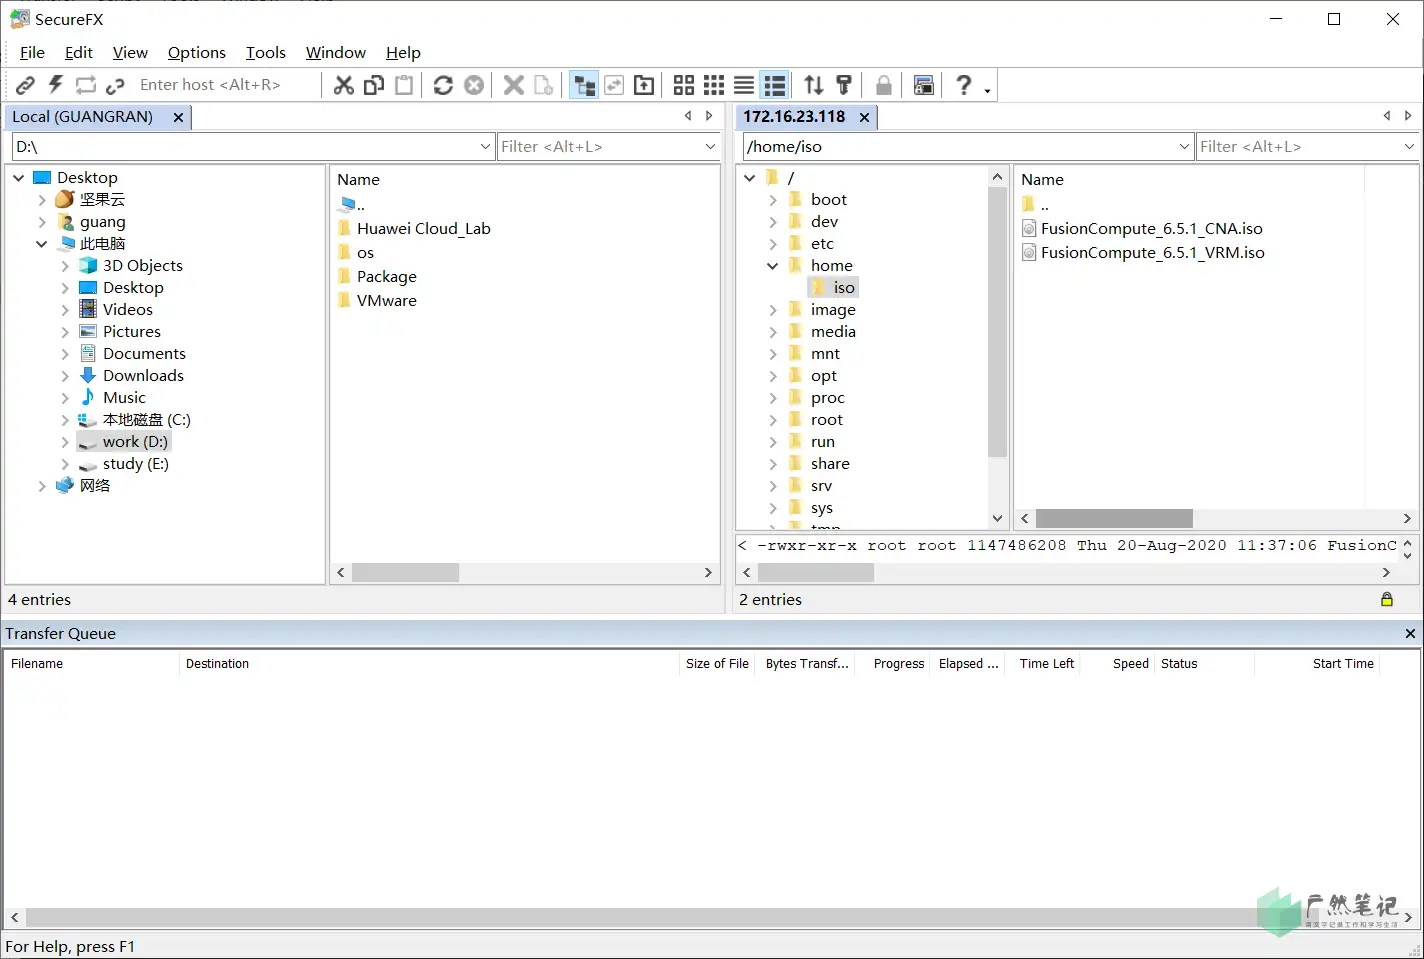This screenshot has height=959, width=1424.
Task: Switch to small icons view
Action: (714, 85)
